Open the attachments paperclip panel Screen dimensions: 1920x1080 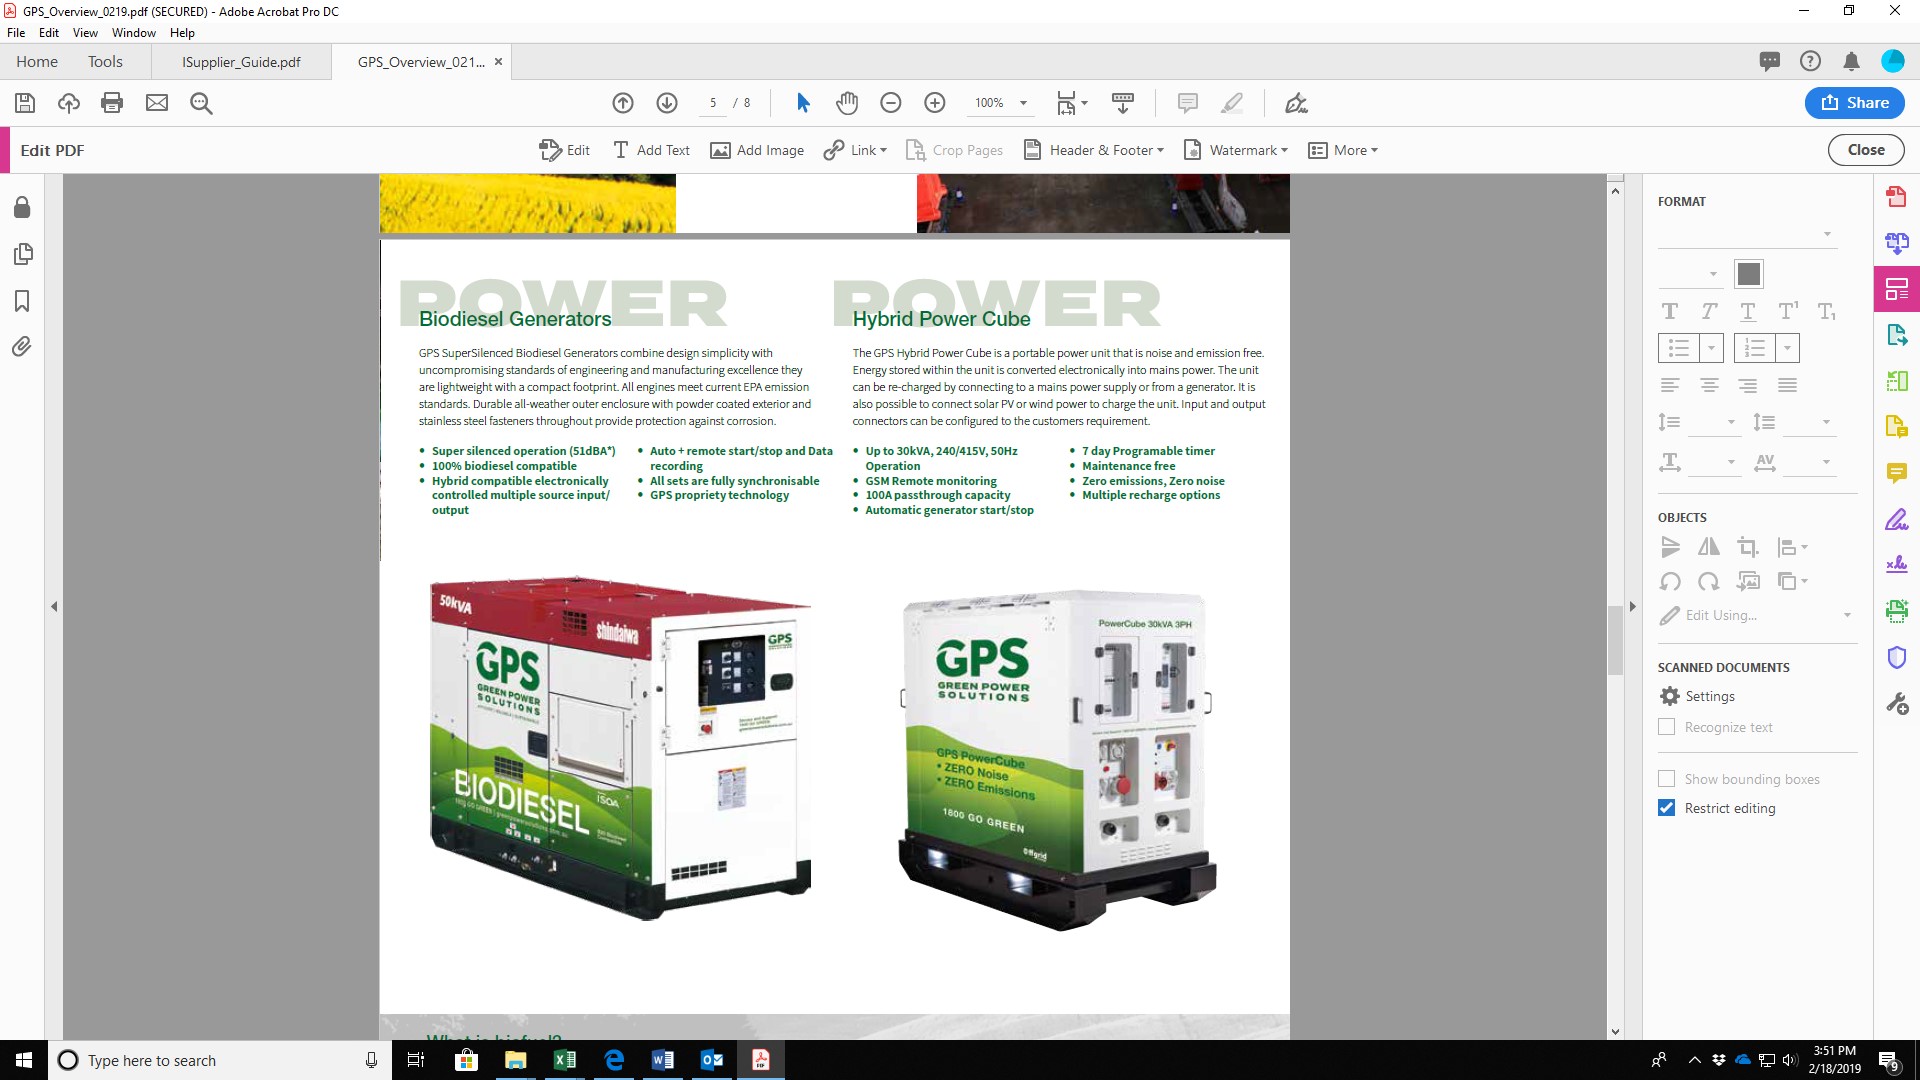[x=22, y=347]
